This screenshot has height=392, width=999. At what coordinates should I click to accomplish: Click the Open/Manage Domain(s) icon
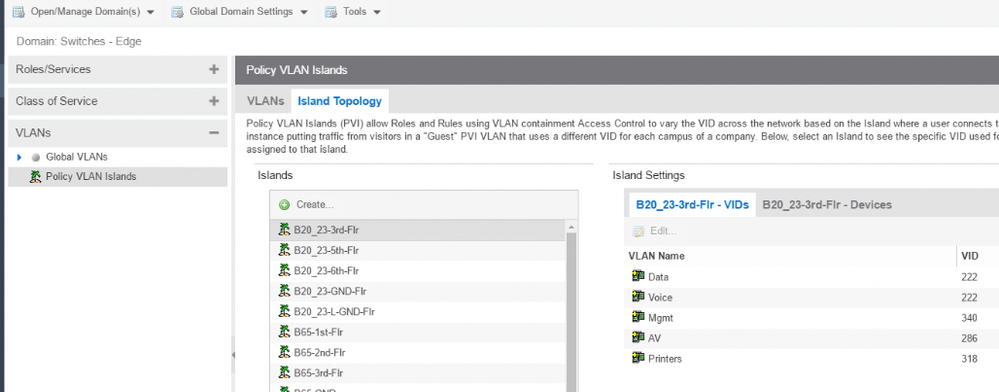pos(18,11)
